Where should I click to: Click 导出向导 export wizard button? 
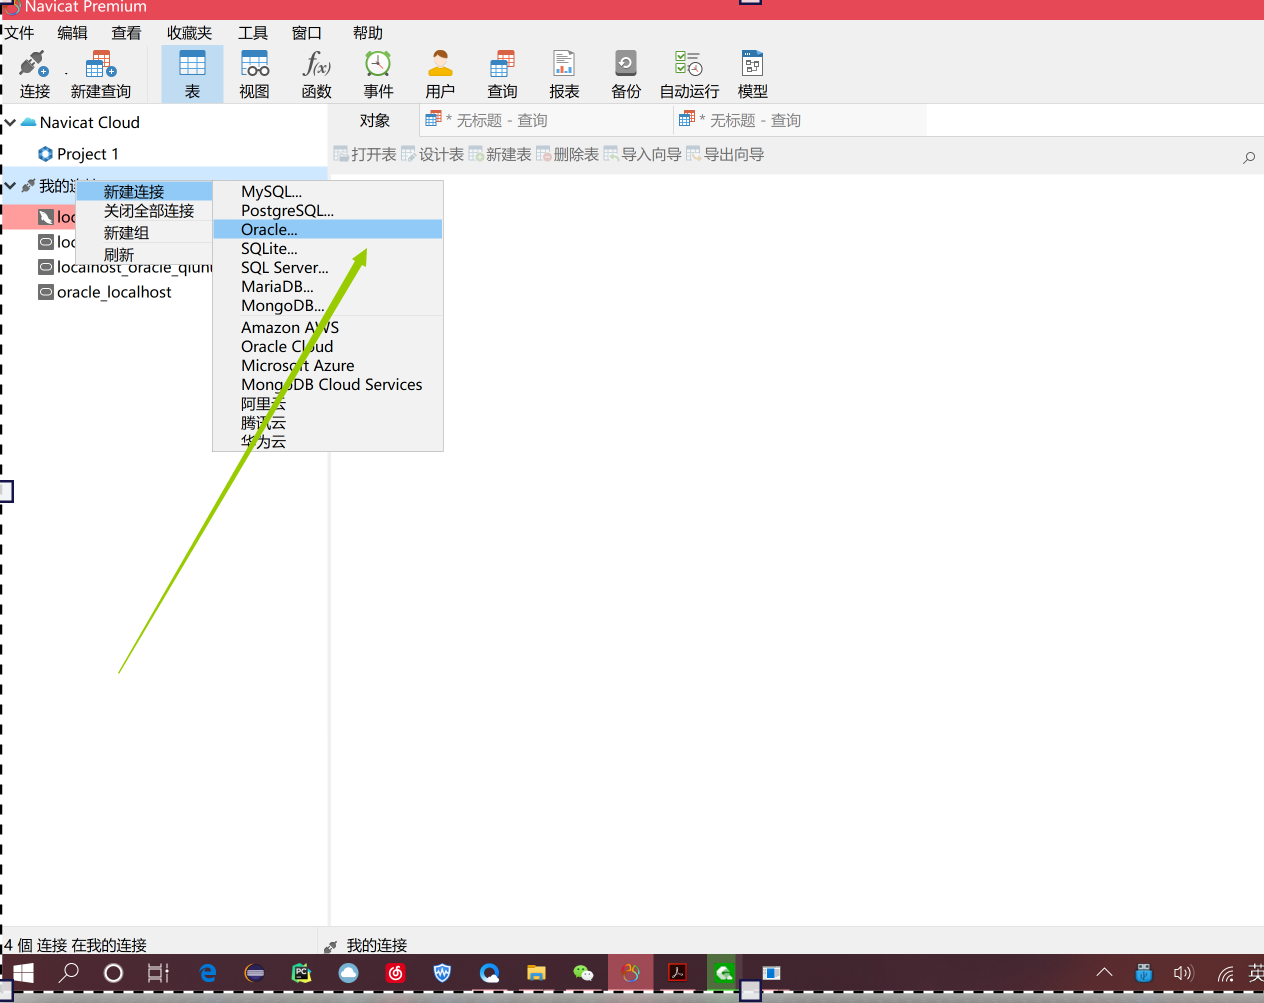725,154
